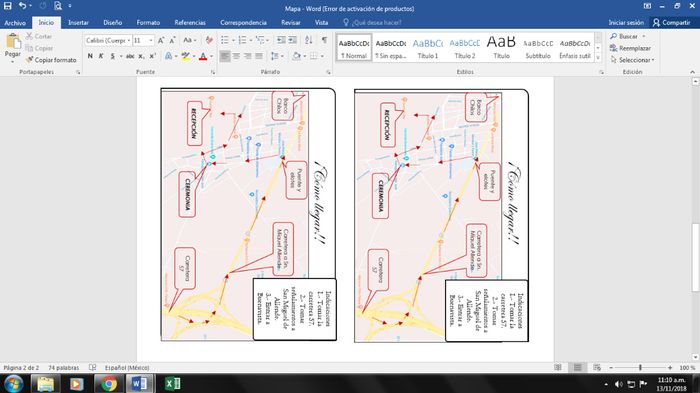This screenshot has width=700, height=393.
Task: Switch to Diseño tab
Action: point(112,22)
